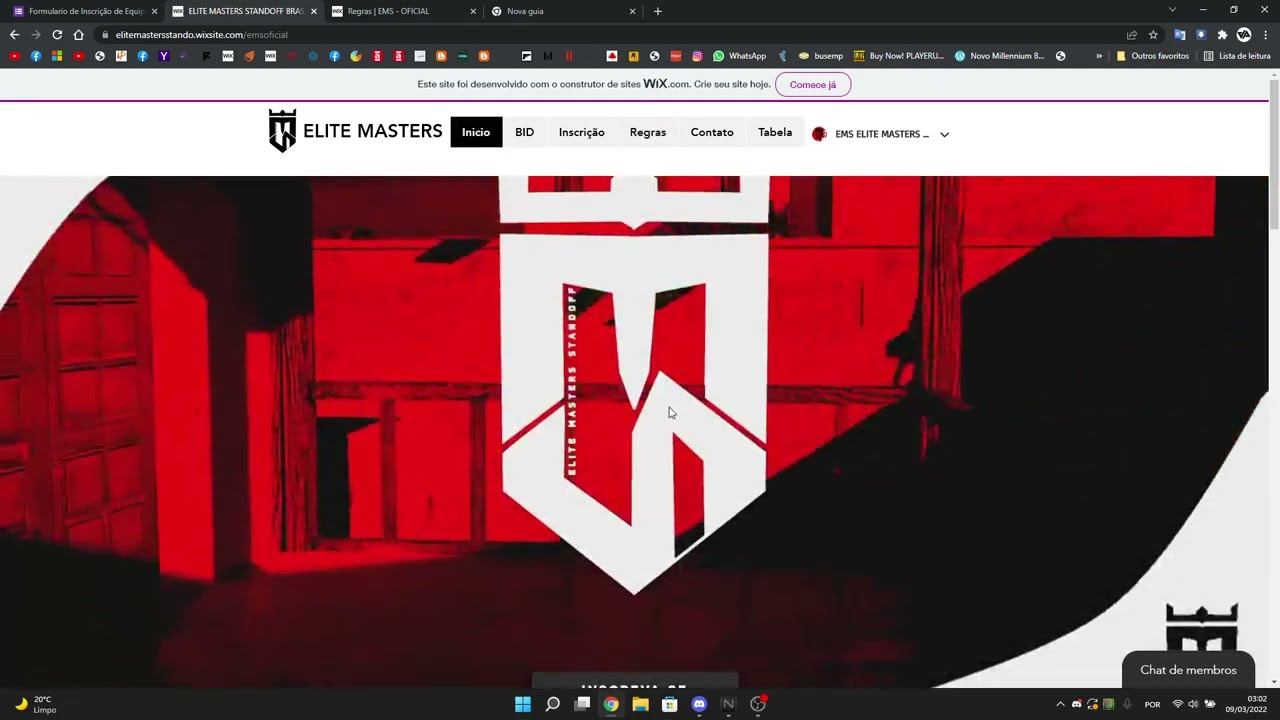Screen dimensions: 1280x720
Task: Open the Chrome three-dot menu
Action: (1265, 35)
